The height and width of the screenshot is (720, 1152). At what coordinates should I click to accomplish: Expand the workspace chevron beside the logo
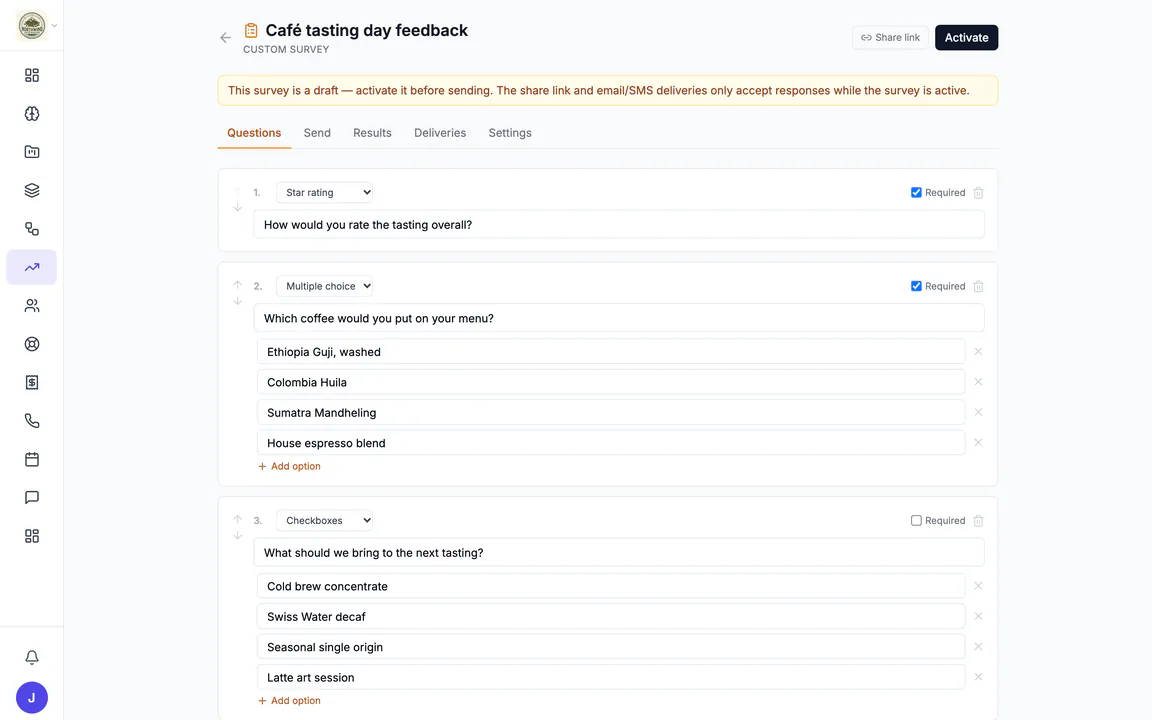pyautogui.click(x=54, y=26)
